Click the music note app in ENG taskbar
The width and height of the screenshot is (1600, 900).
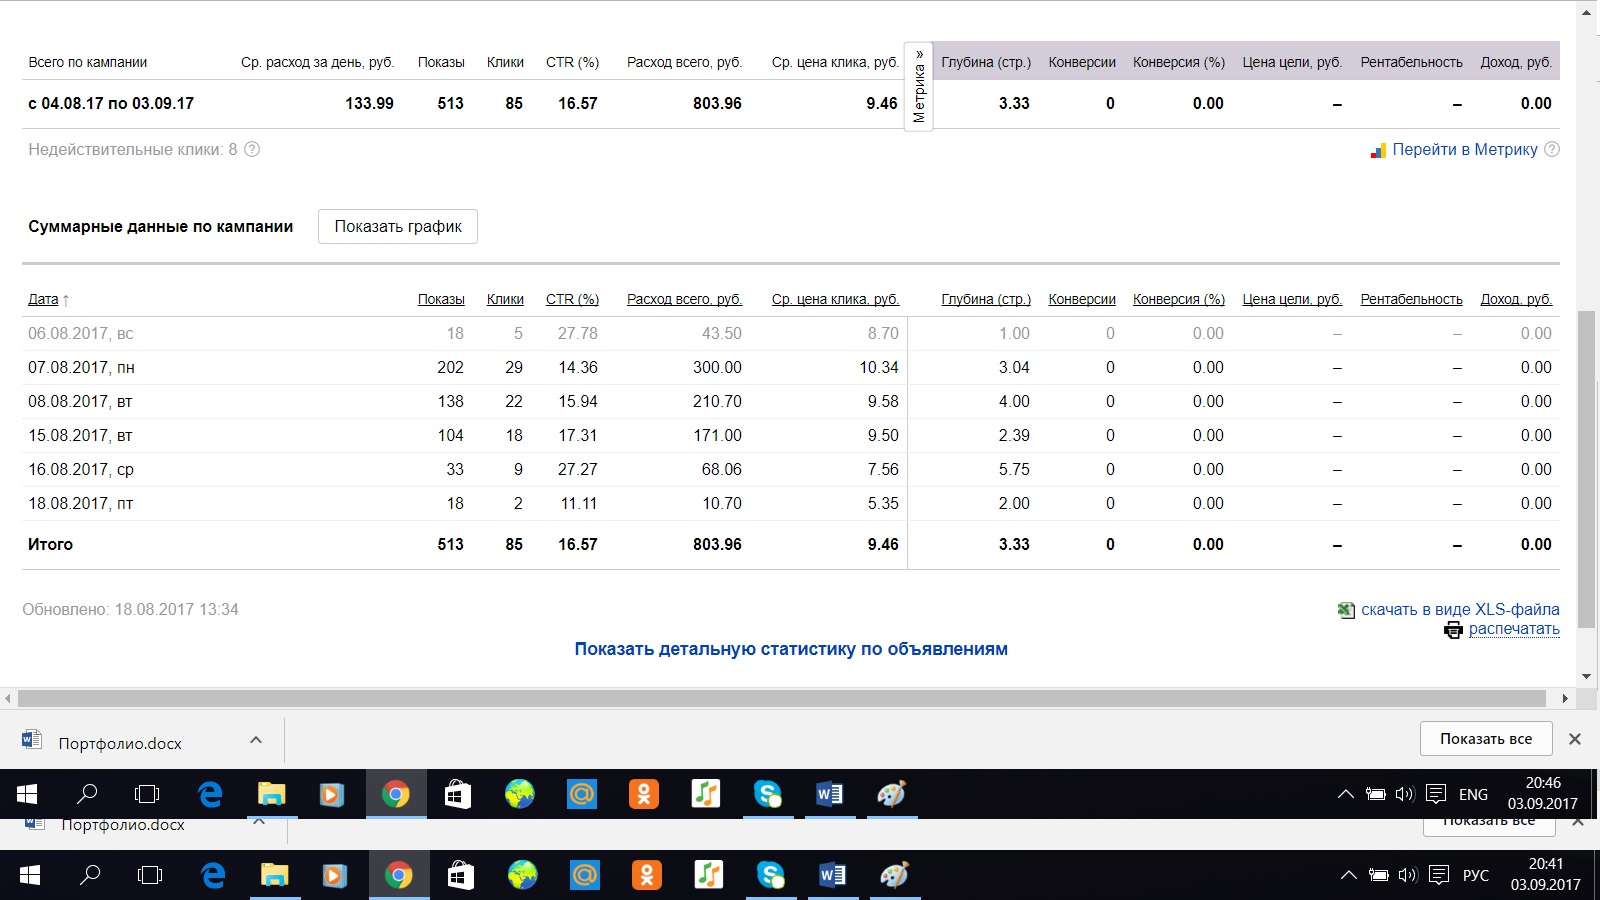coord(706,794)
